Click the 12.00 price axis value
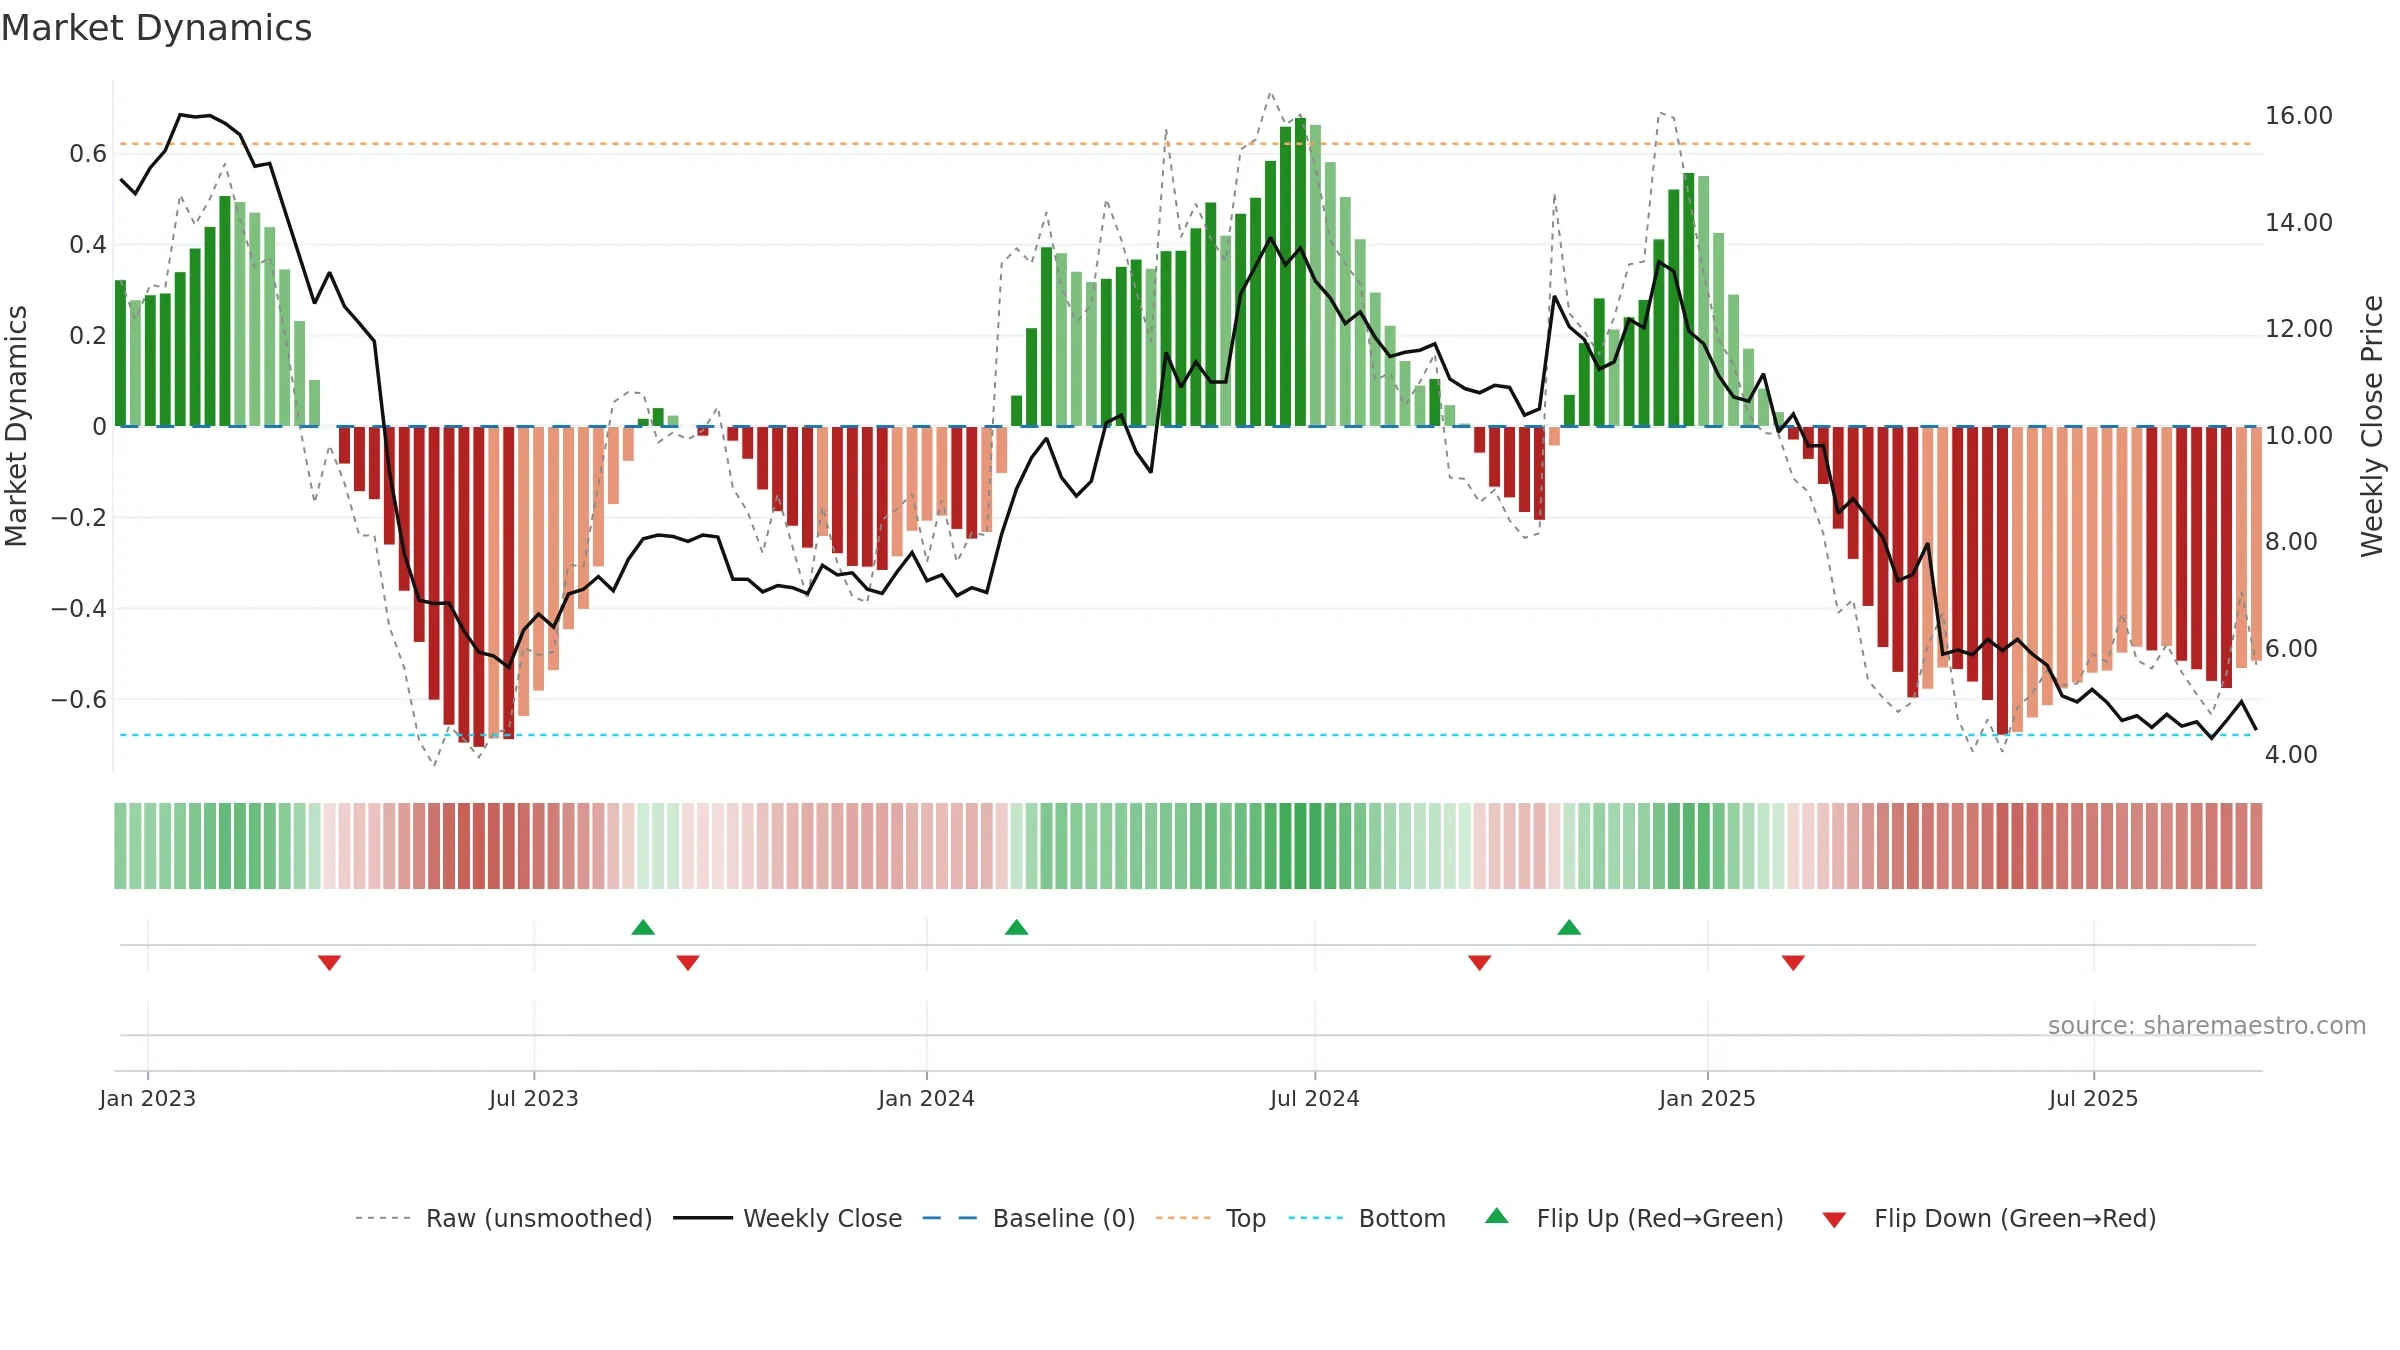The image size is (2400, 1350). click(2299, 328)
